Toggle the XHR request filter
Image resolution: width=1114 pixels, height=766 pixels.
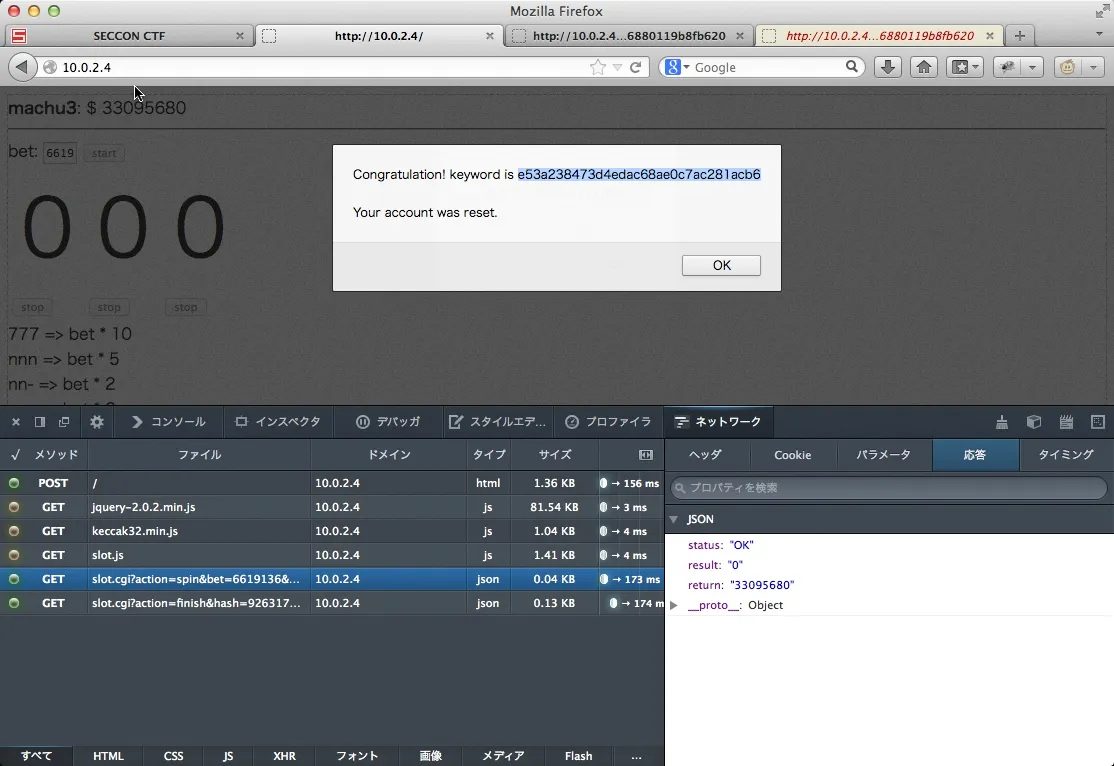tap(284, 756)
